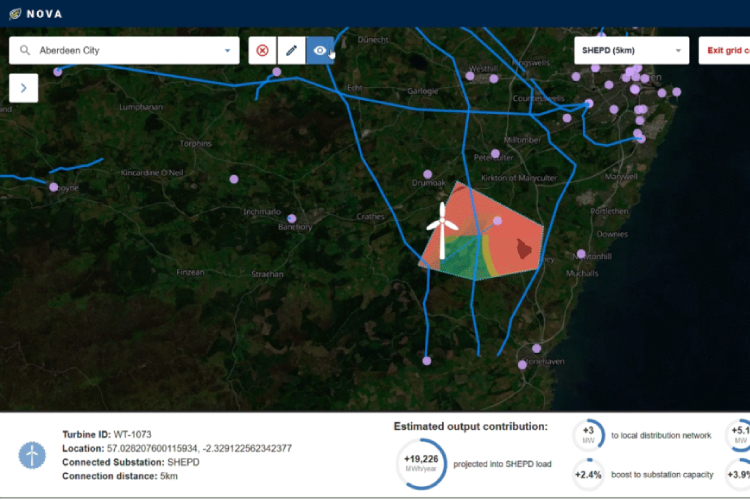The image size is (750, 500).
Task: Click the red cancel circle icon
Action: click(x=263, y=51)
